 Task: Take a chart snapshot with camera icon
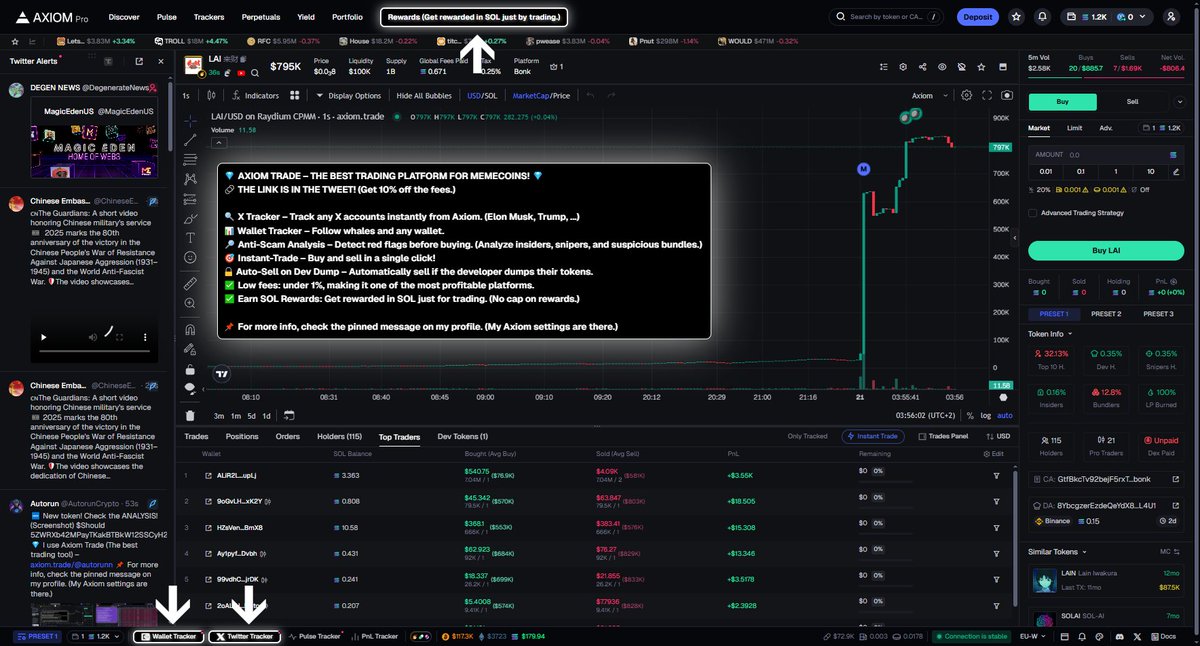[1005, 95]
